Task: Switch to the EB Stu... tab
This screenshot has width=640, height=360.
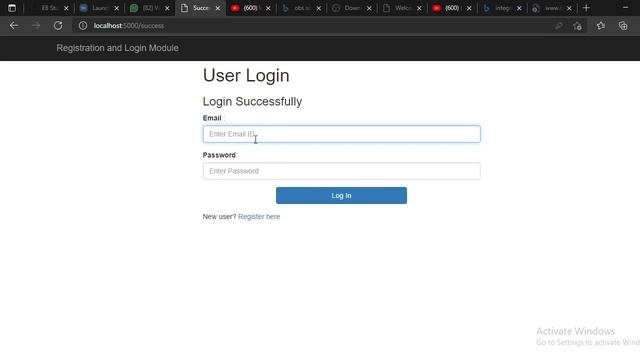Action: tap(48, 8)
